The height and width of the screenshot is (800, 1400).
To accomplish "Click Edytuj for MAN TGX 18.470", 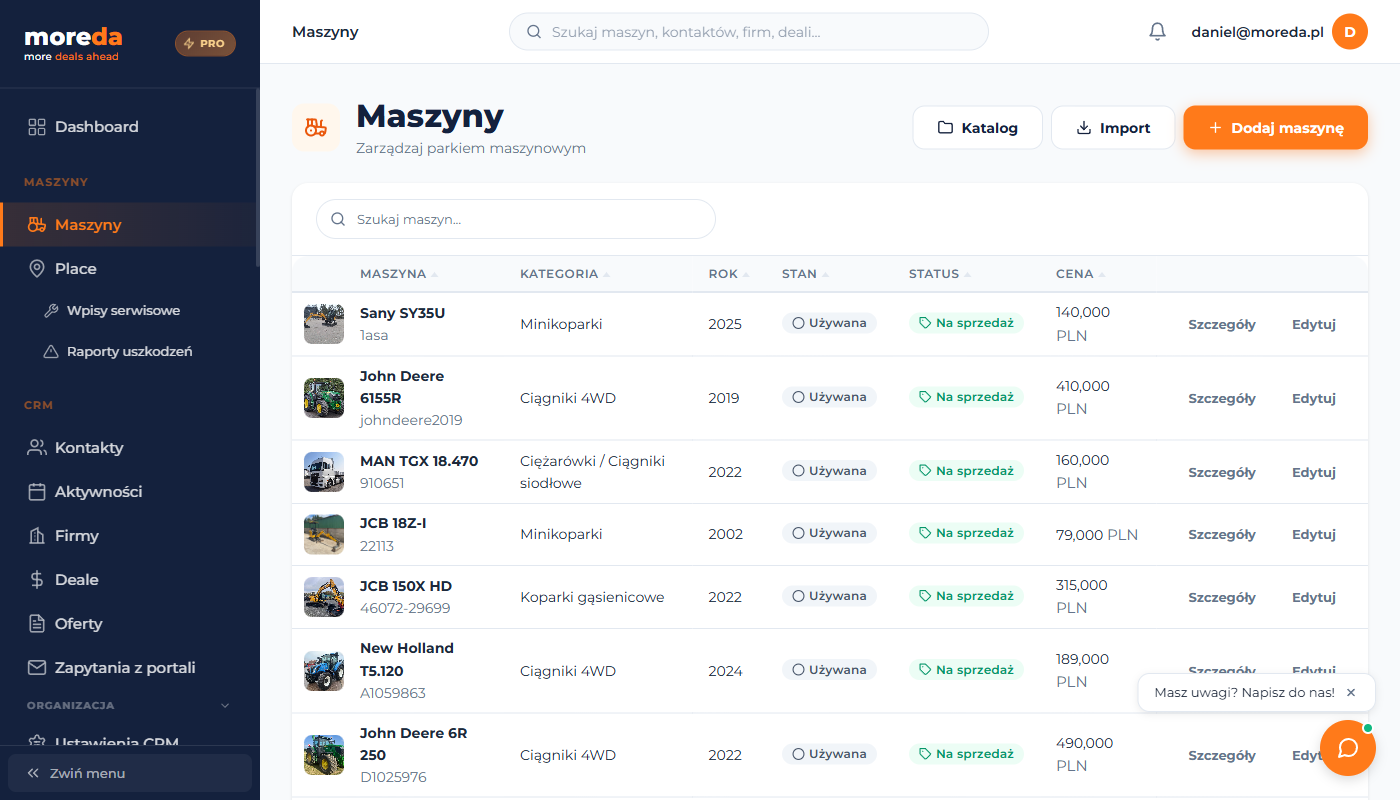I will pyautogui.click(x=1314, y=472).
